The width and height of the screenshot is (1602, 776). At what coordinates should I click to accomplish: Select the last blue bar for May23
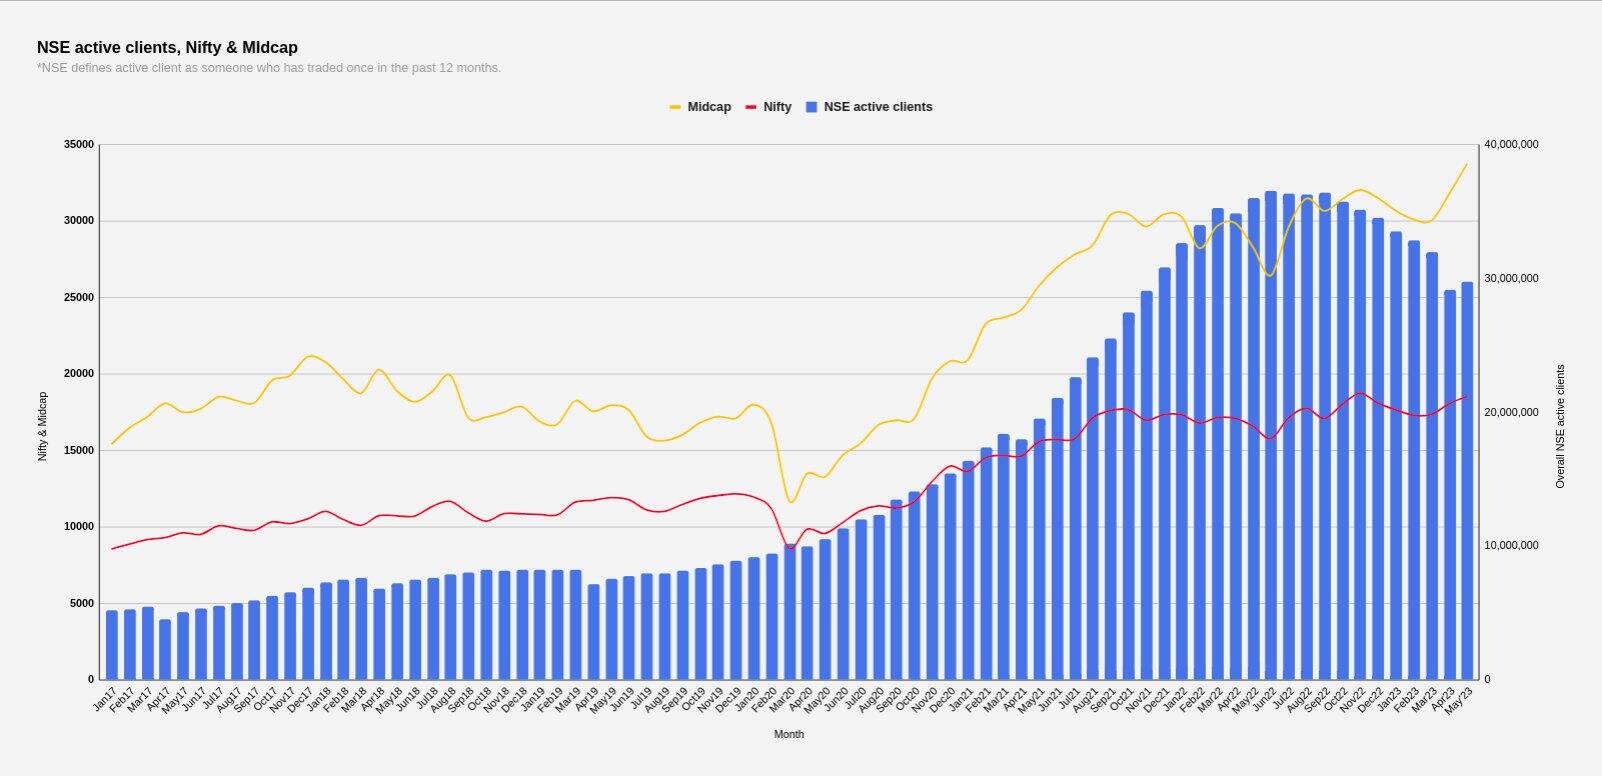point(1467,480)
